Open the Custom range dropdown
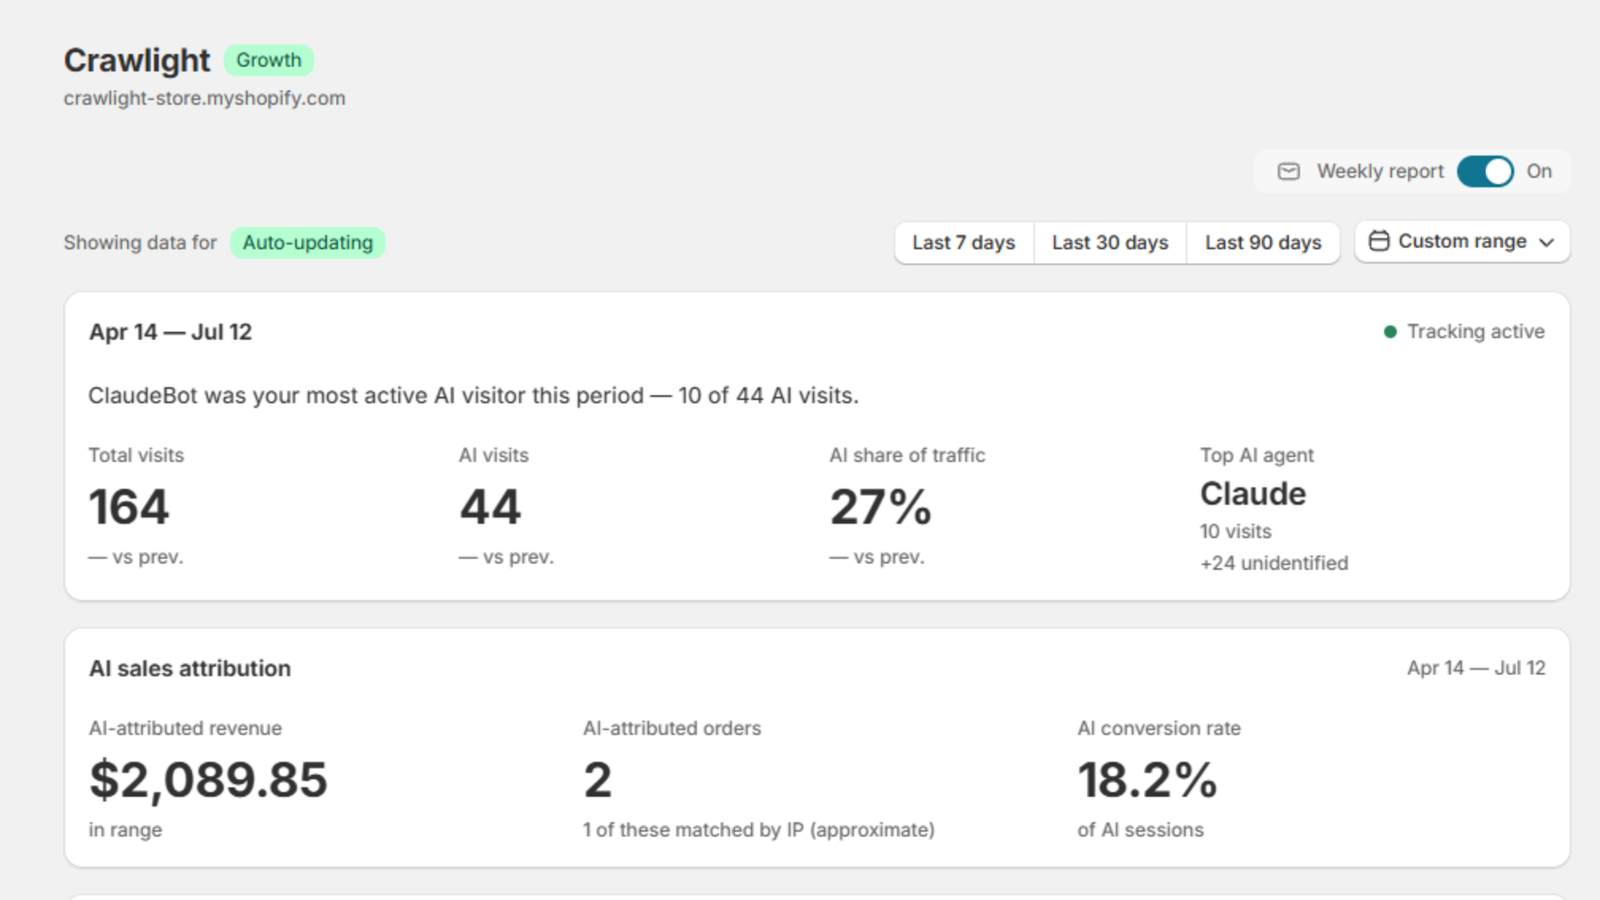 [1462, 242]
